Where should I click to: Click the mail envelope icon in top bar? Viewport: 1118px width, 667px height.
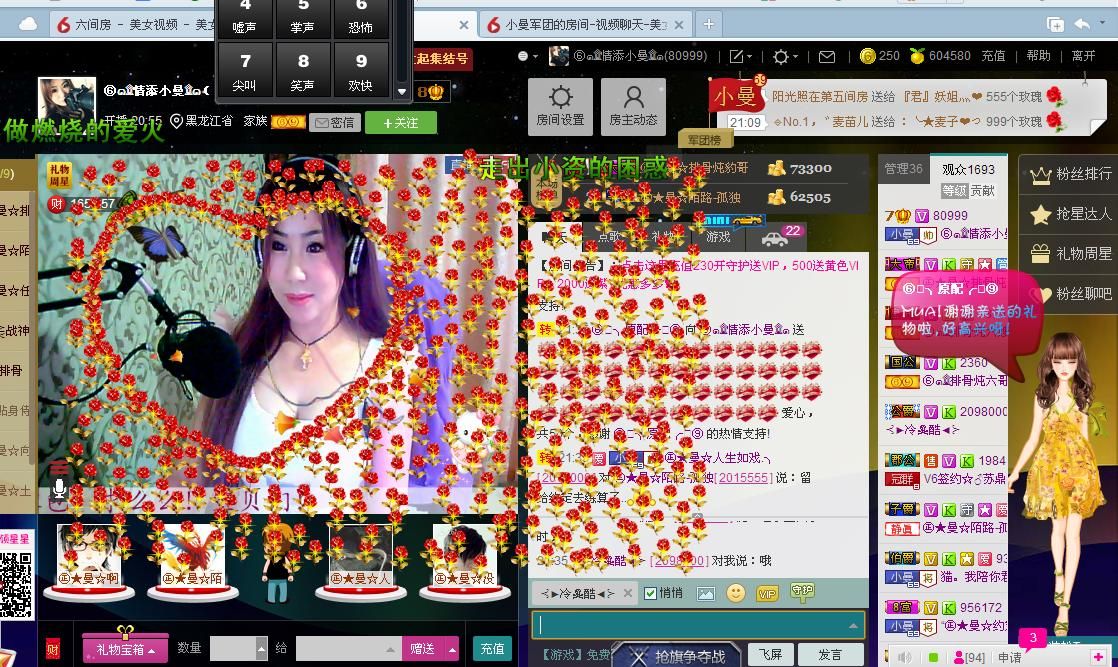(x=827, y=57)
